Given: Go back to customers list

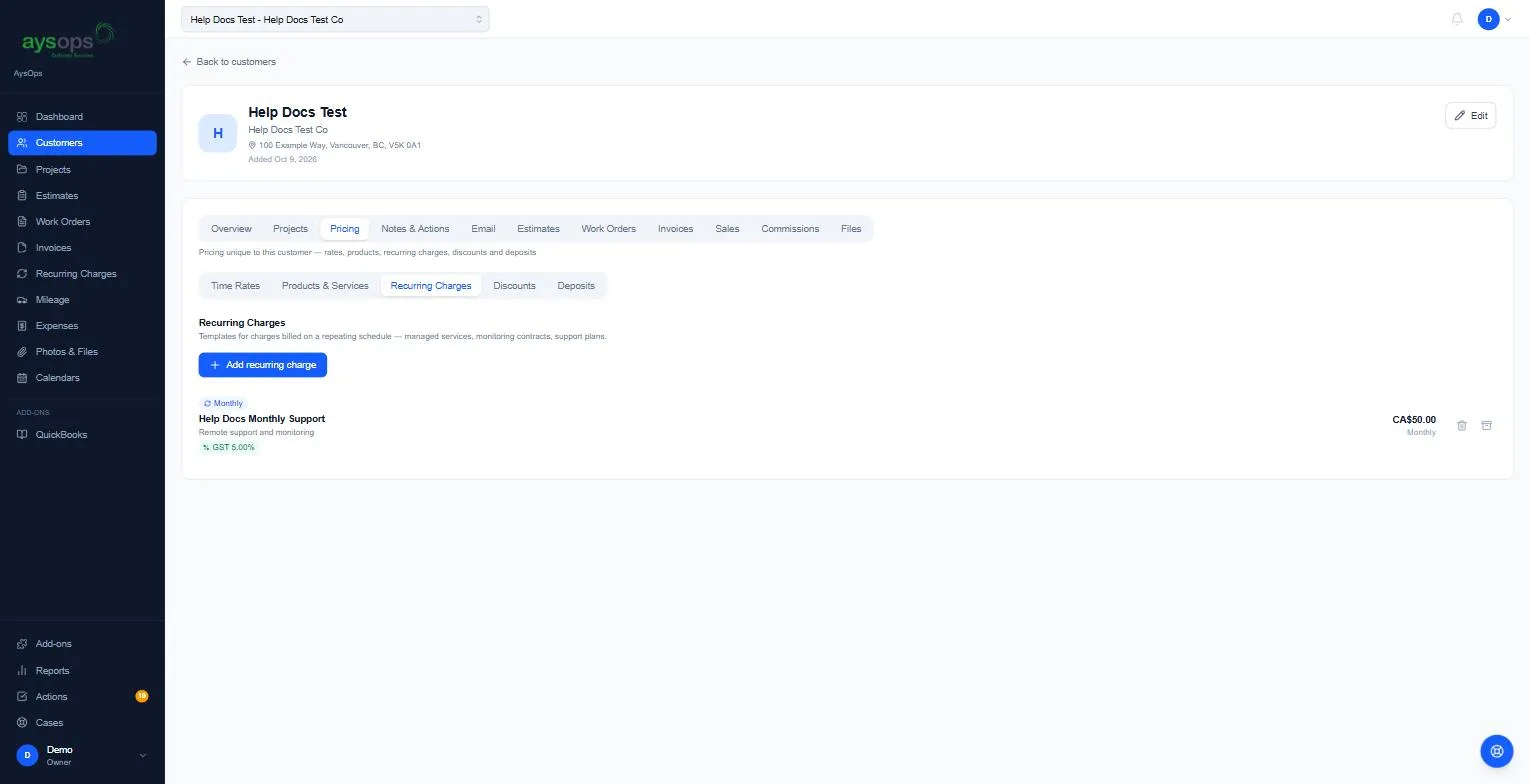Looking at the screenshot, I should click(x=229, y=62).
